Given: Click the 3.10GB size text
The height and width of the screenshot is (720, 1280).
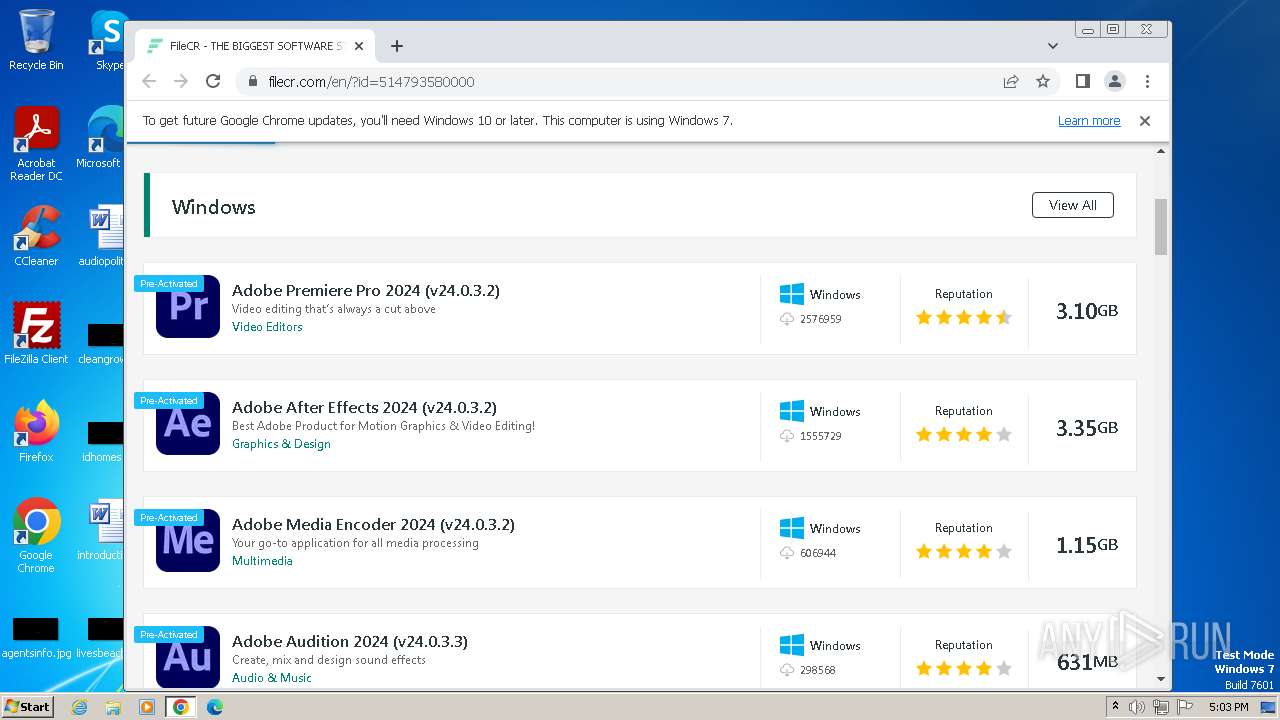Looking at the screenshot, I should point(1087,311).
